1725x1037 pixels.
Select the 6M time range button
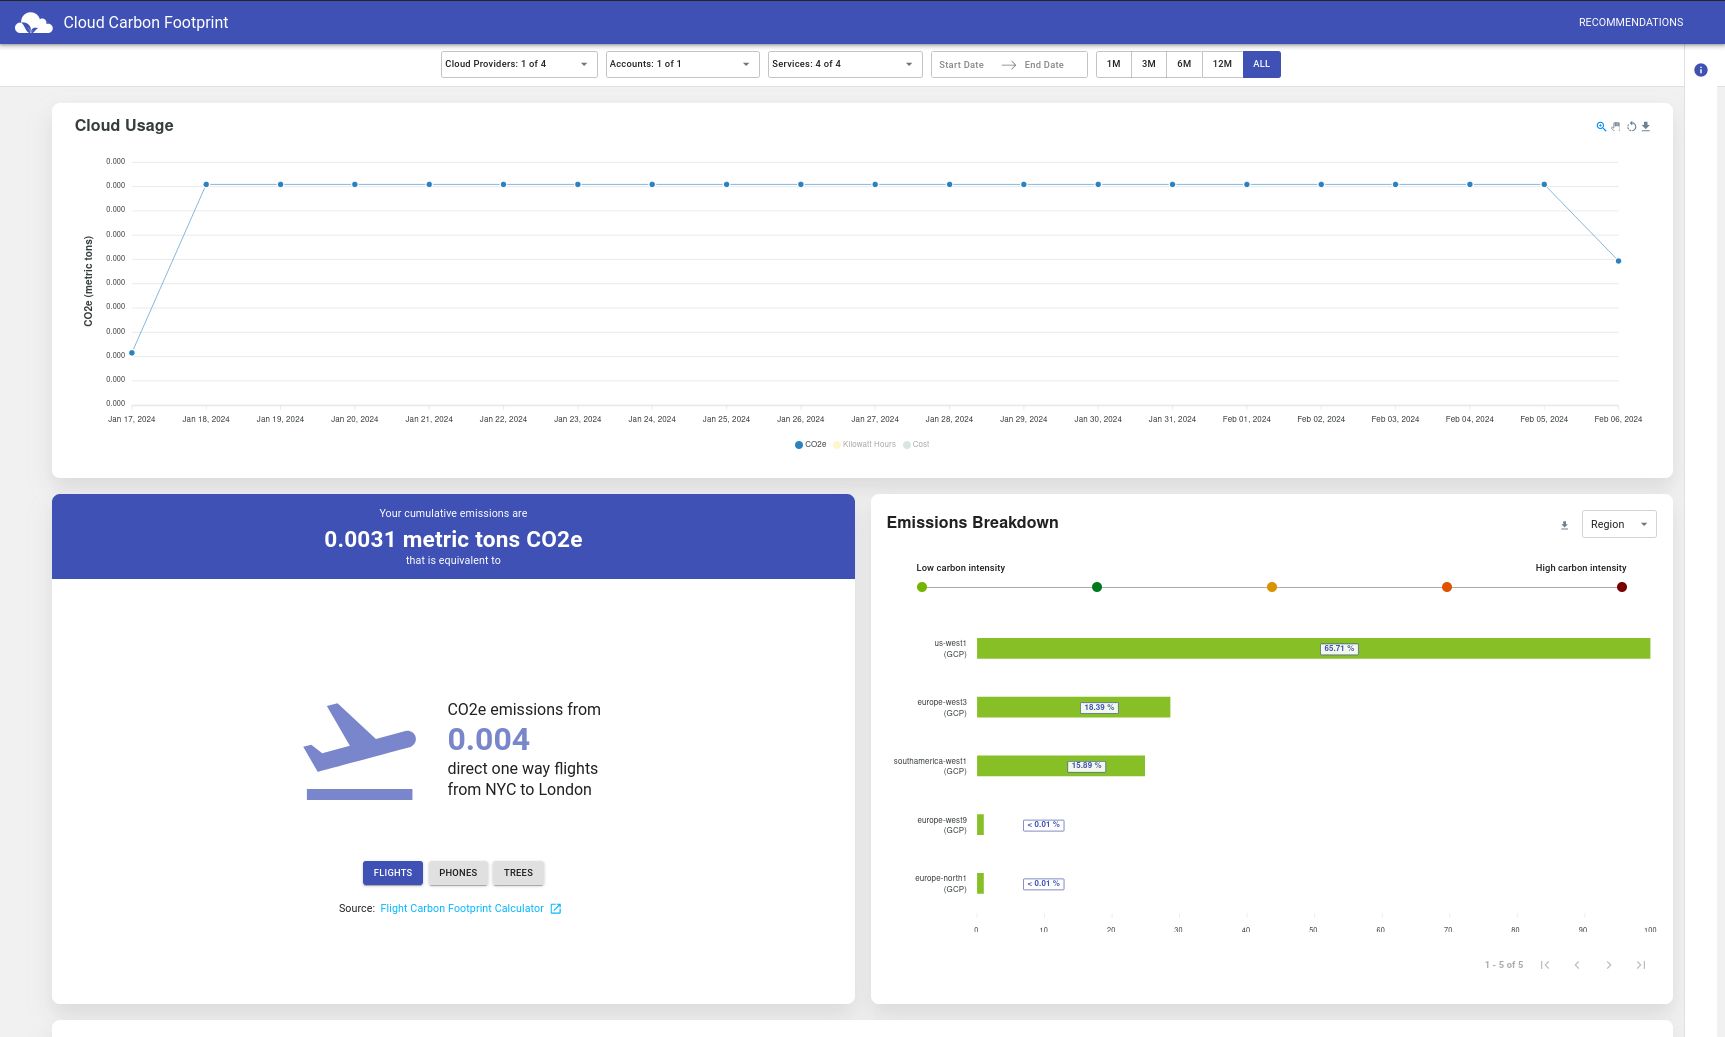click(1184, 64)
